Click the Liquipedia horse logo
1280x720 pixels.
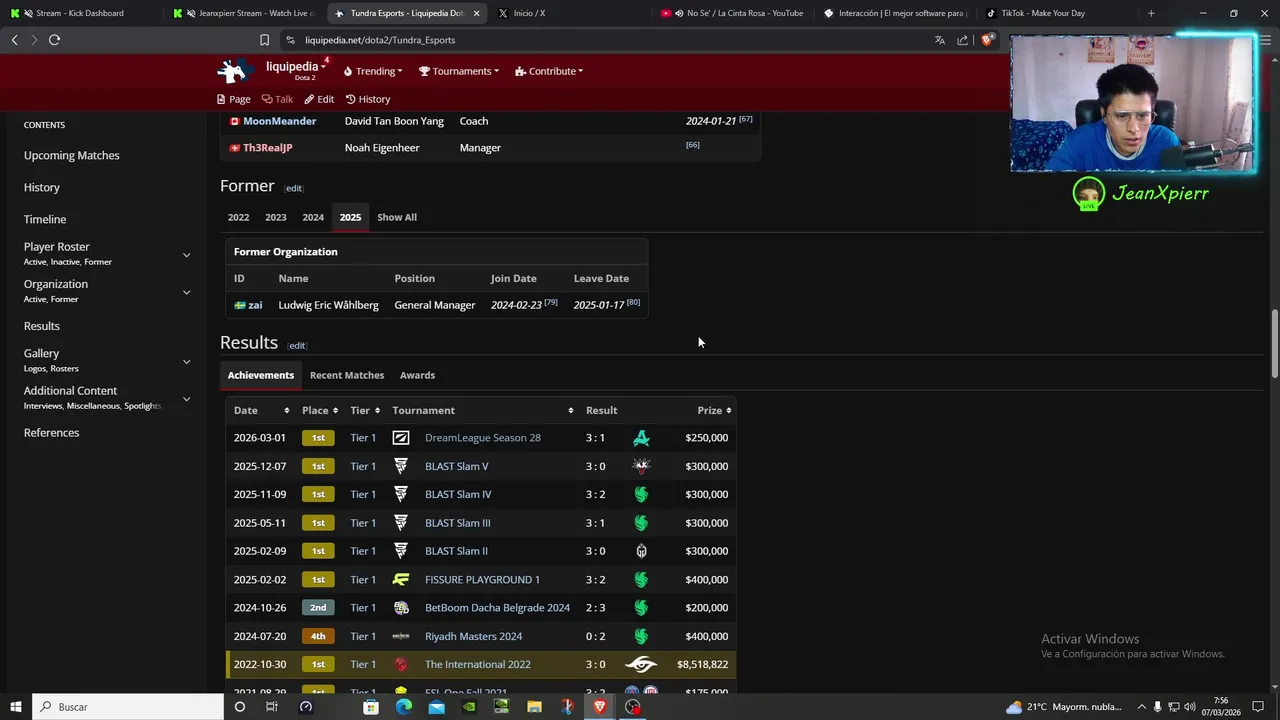(x=233, y=71)
